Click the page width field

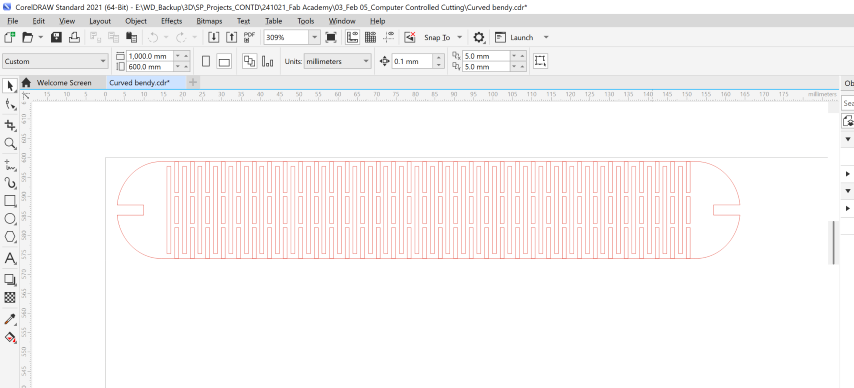pyautogui.click(x=150, y=56)
